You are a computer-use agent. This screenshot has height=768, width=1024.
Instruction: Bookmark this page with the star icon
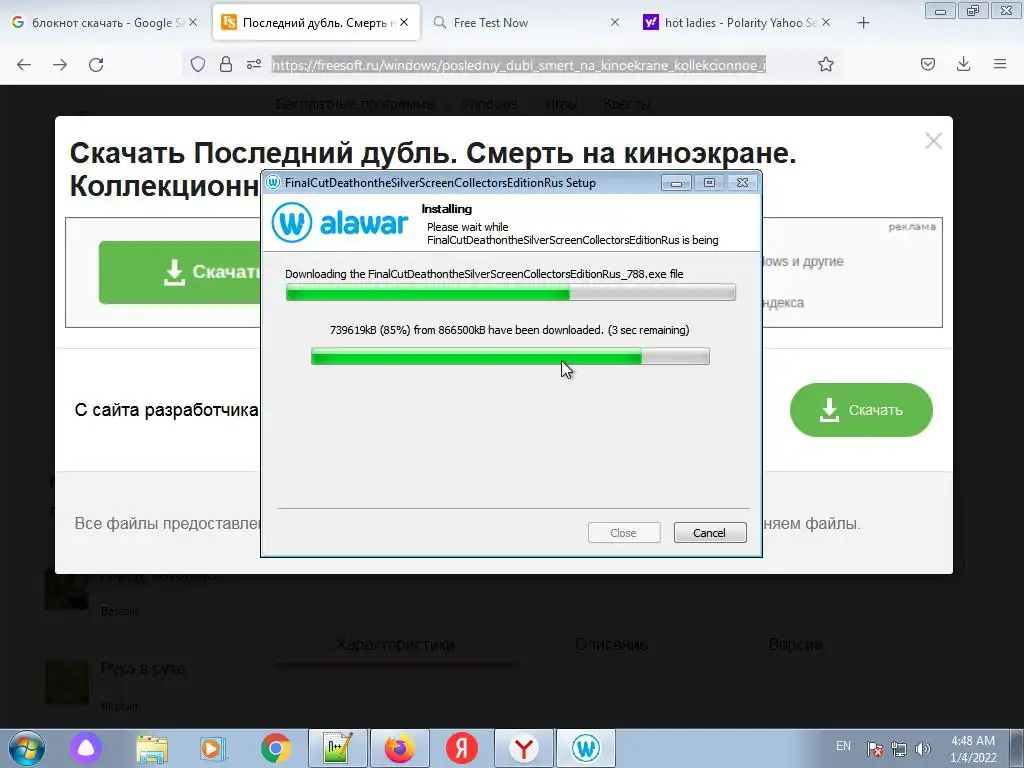(x=825, y=64)
